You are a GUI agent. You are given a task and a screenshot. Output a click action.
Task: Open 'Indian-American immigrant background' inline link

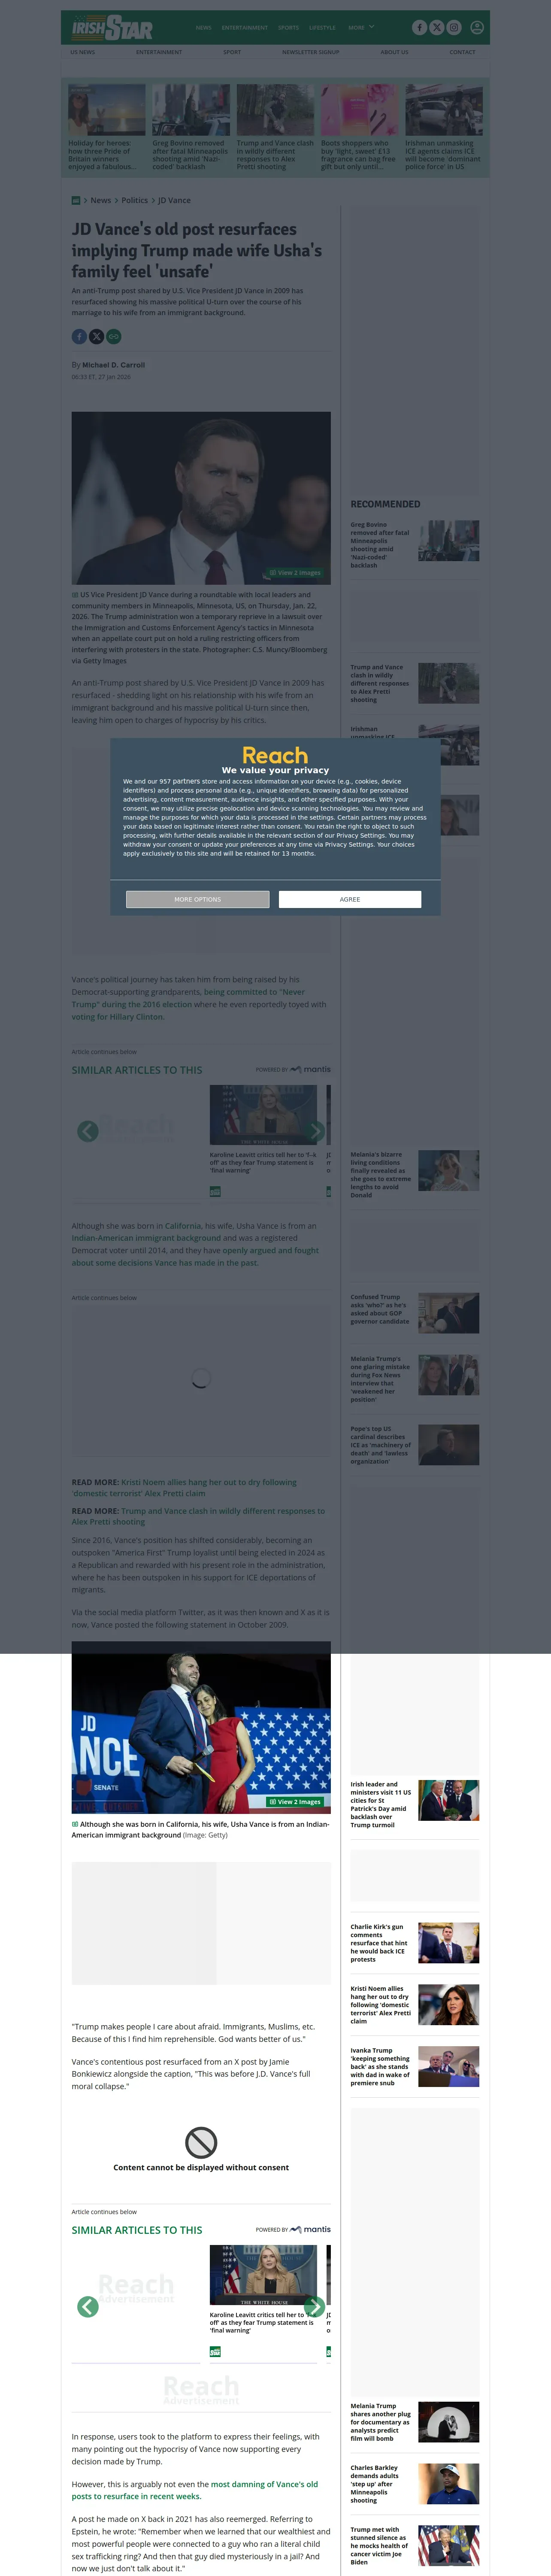coord(145,1238)
